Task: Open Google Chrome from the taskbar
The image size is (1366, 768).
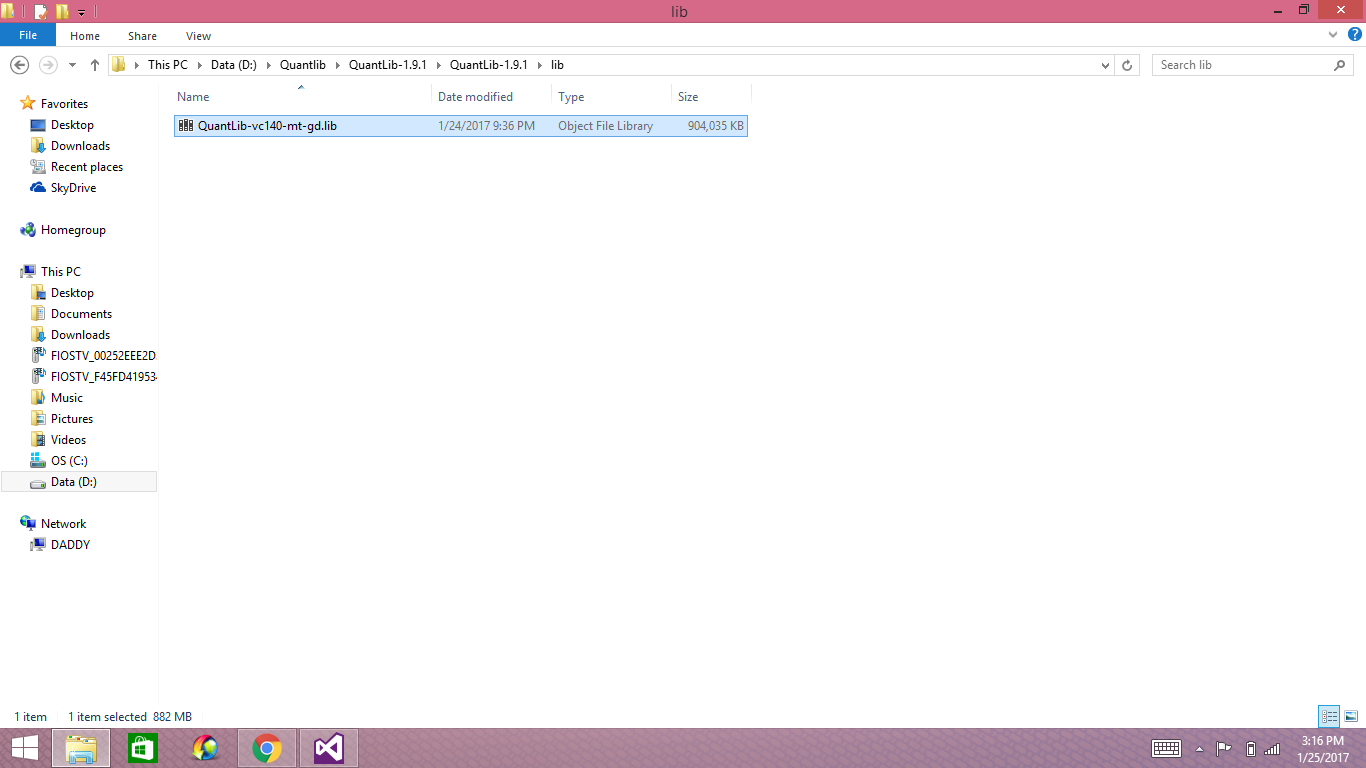Action: click(x=267, y=748)
